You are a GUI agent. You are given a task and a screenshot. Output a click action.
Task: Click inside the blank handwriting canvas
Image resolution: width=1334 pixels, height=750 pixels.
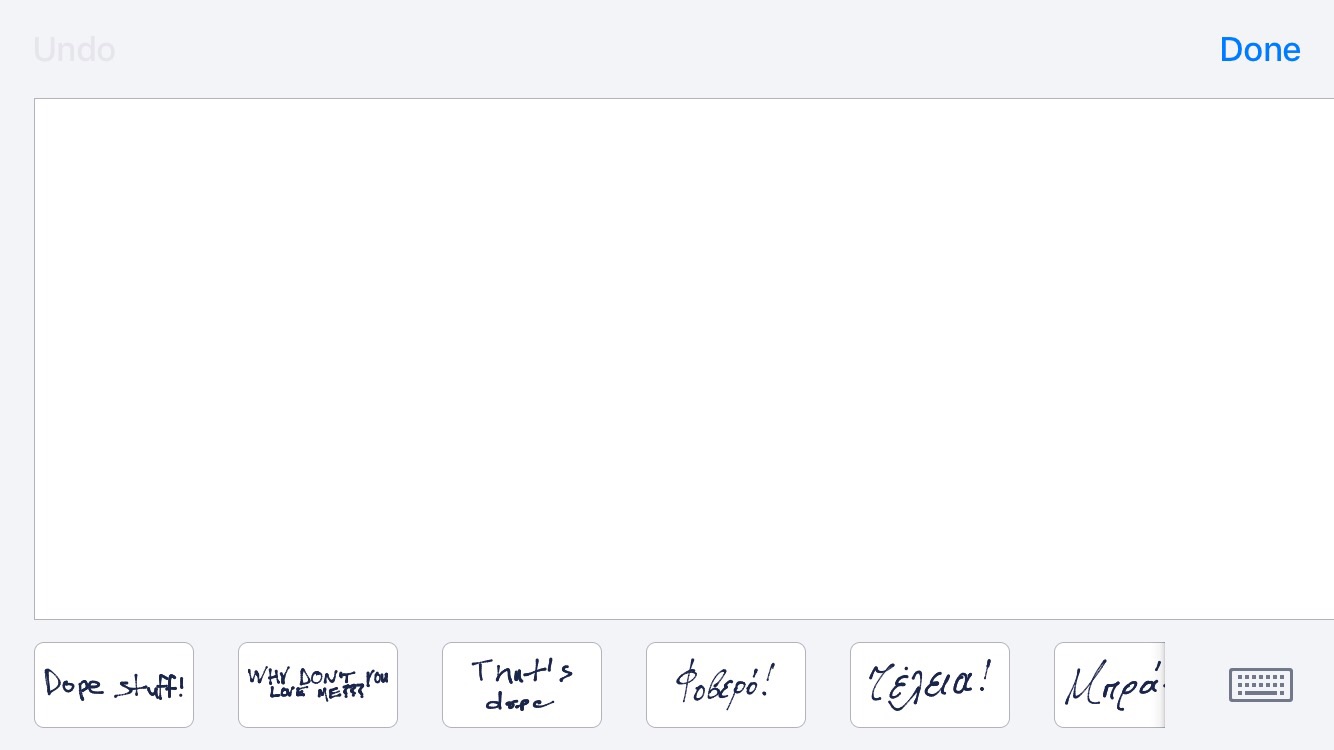[684, 358]
